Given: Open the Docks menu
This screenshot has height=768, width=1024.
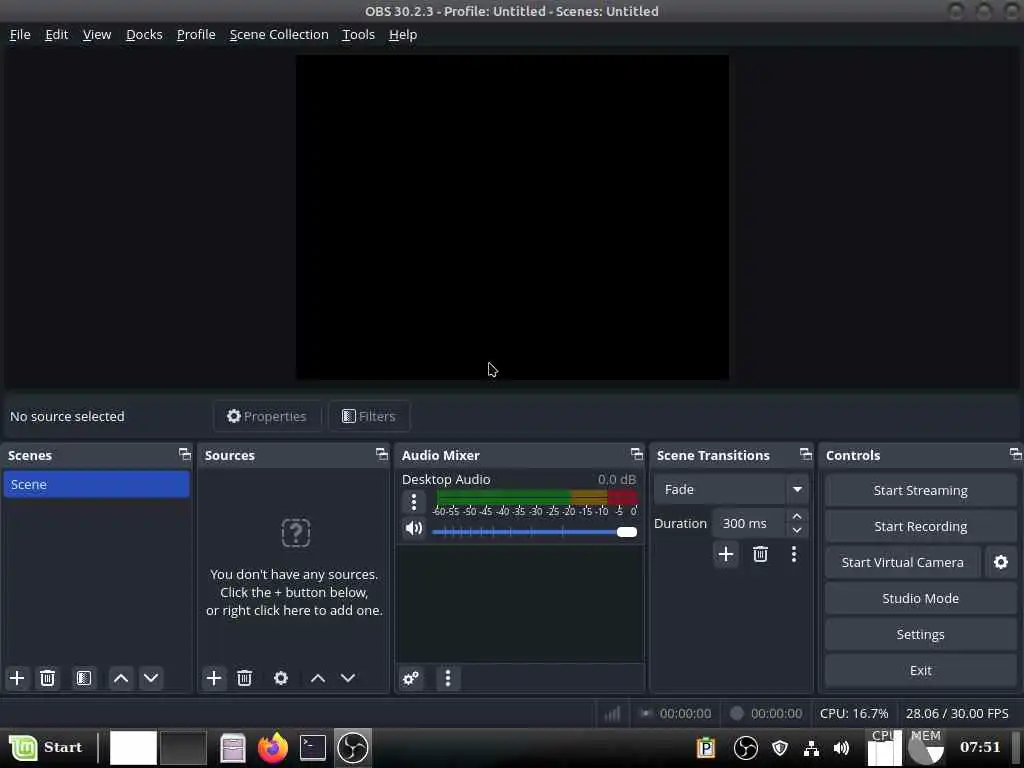Looking at the screenshot, I should pos(144,35).
